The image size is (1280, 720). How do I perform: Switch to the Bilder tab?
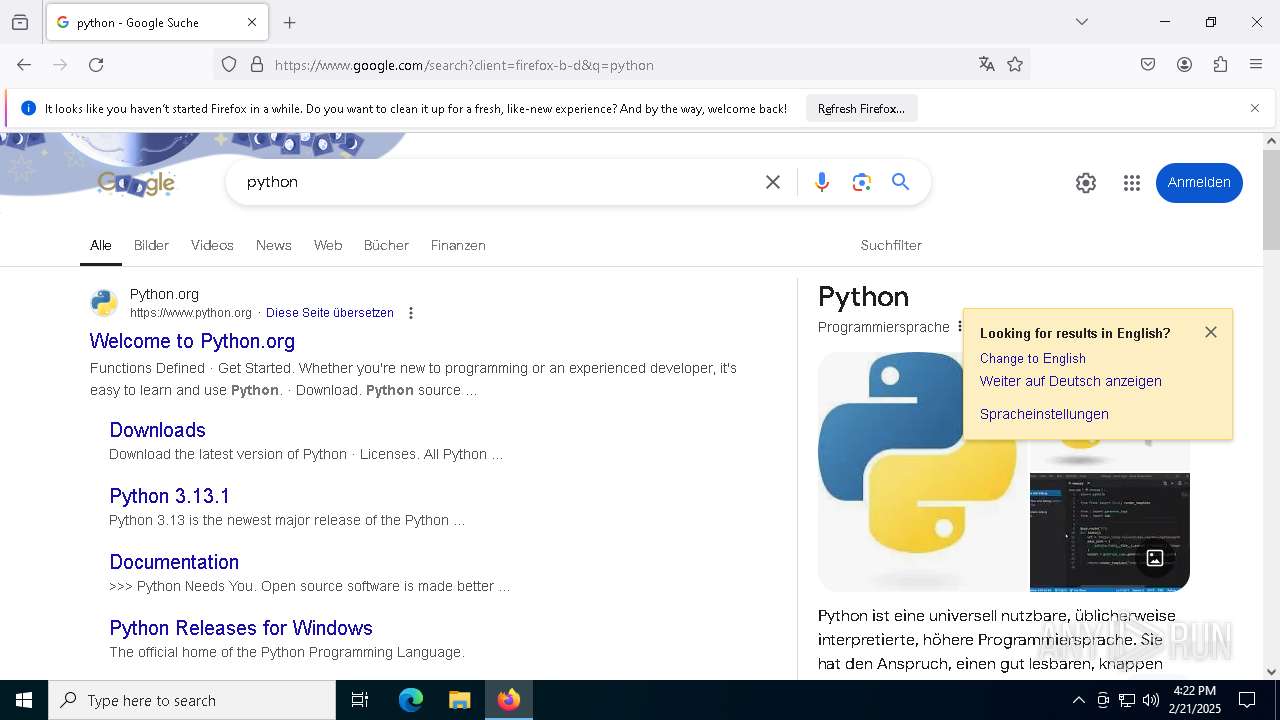pos(151,245)
